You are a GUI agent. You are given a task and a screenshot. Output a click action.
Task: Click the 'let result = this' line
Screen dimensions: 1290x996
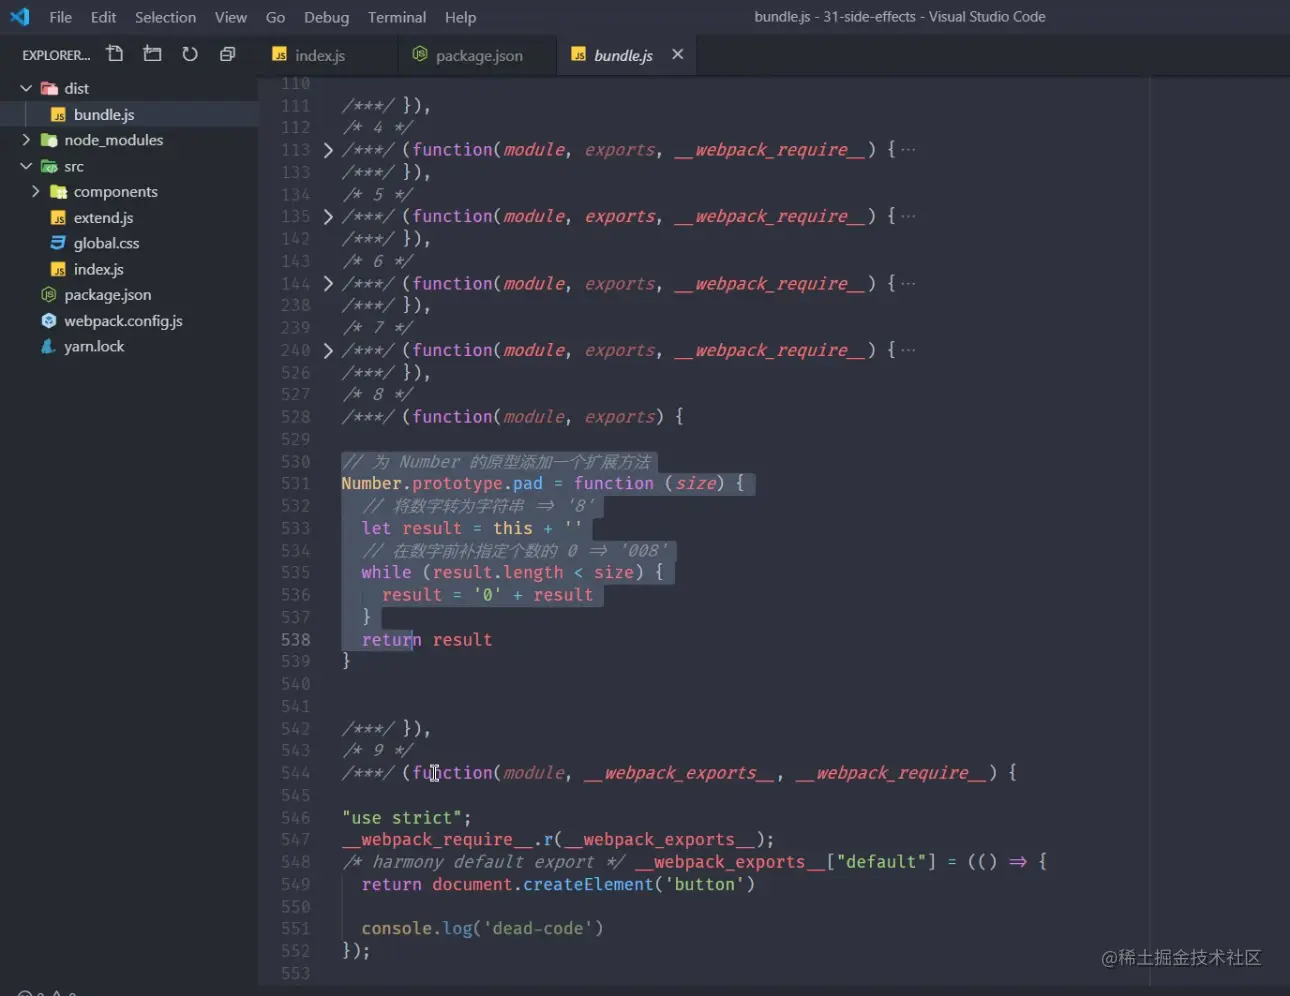tap(472, 529)
